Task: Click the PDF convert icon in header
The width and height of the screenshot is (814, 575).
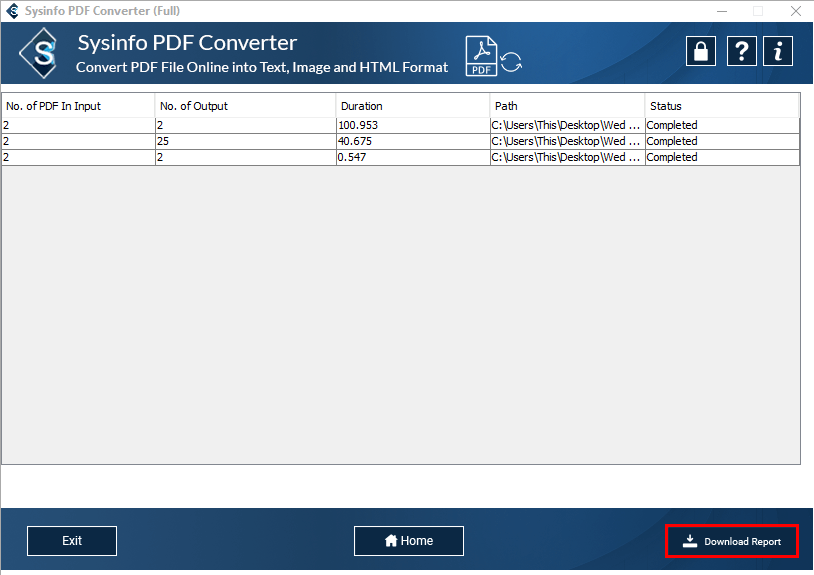Action: click(493, 57)
